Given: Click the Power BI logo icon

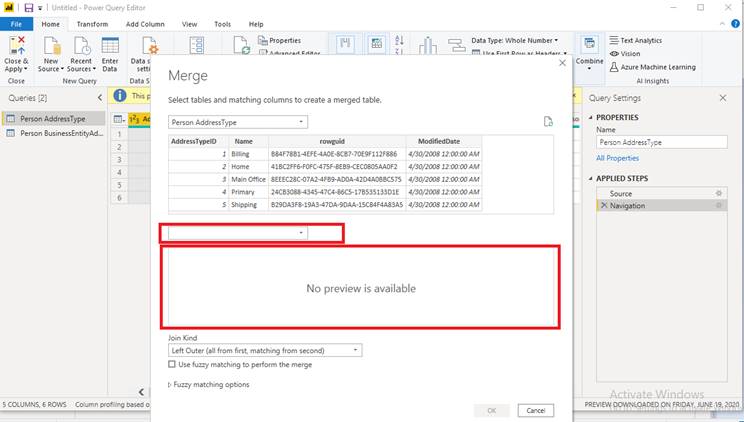Looking at the screenshot, I should (x=9, y=7).
